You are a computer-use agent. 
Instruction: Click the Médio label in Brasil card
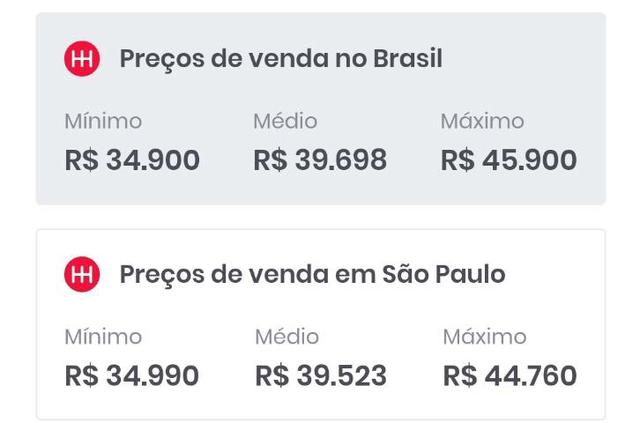(285, 121)
